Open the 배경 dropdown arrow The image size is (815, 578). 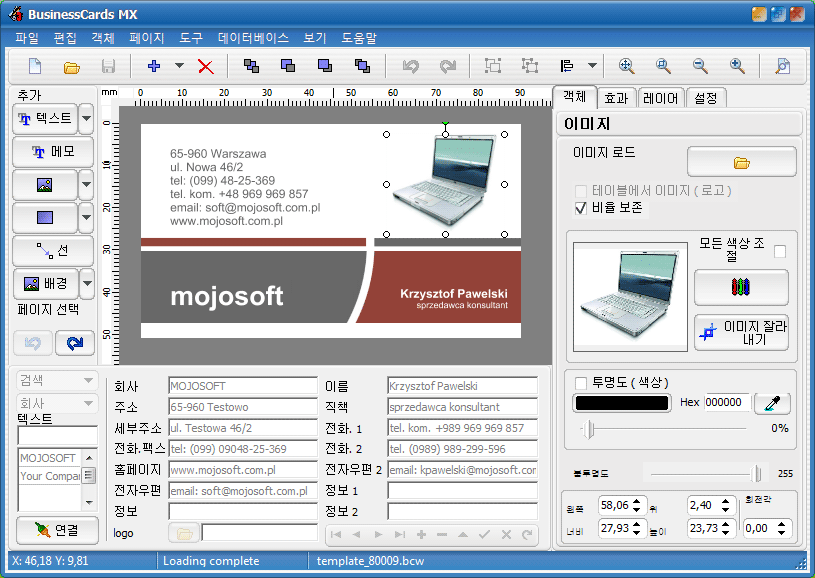(86, 283)
